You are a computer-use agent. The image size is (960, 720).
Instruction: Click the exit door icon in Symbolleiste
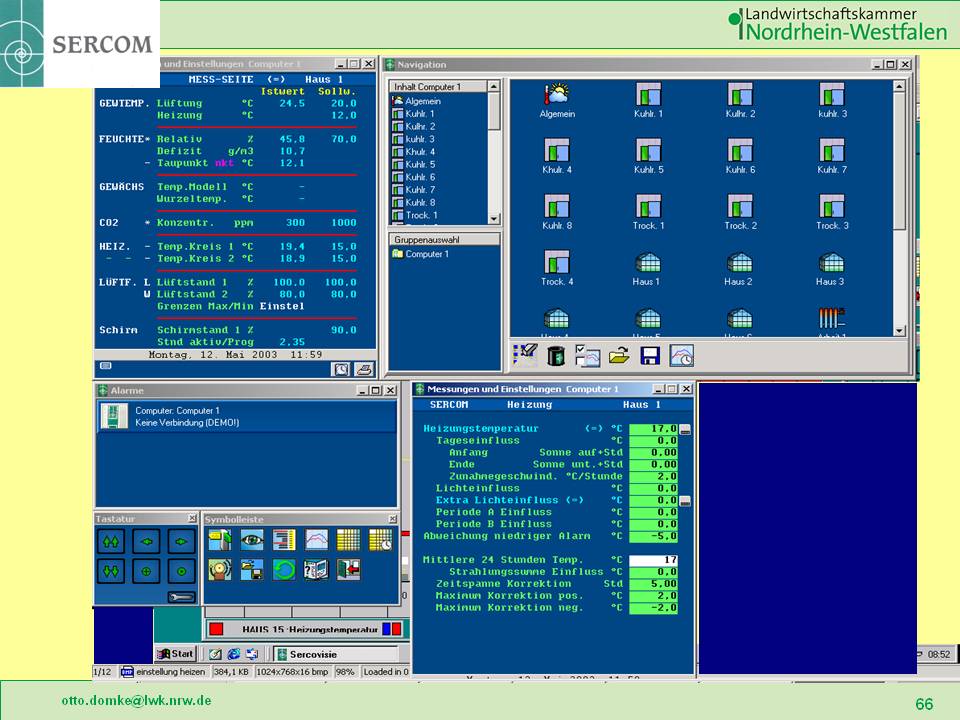pyautogui.click(x=348, y=570)
